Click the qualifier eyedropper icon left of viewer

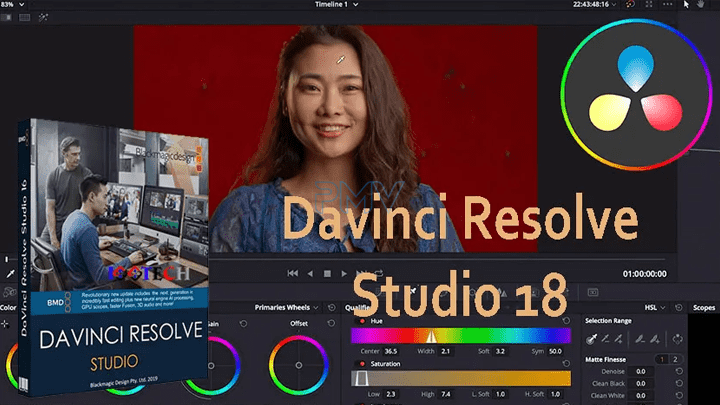[x=10, y=274]
